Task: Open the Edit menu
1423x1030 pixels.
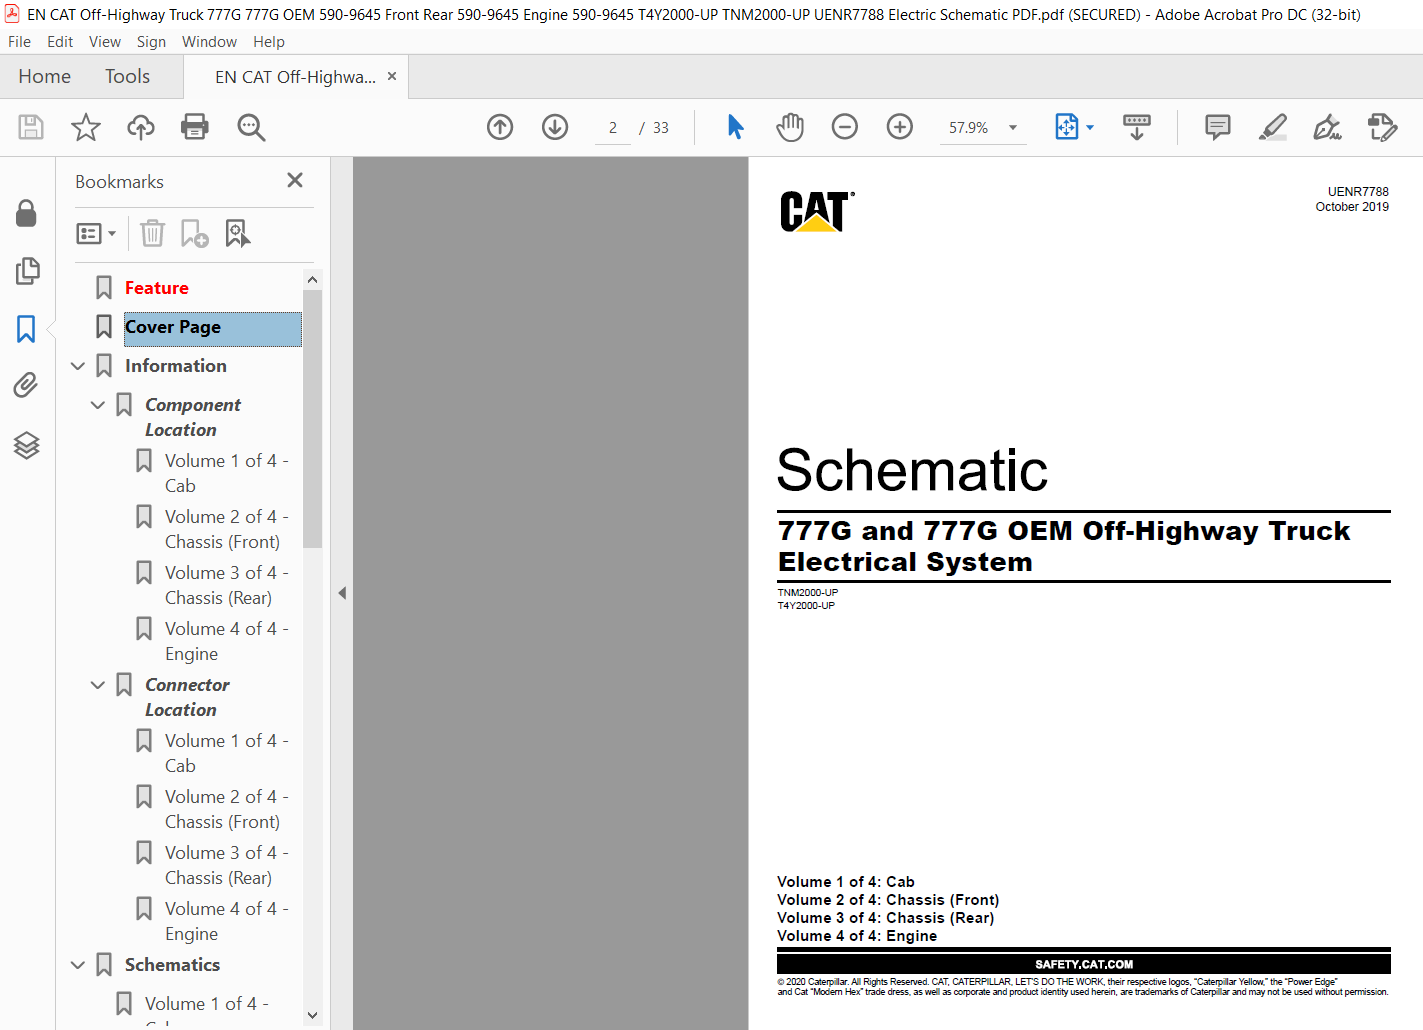Action: click(x=60, y=42)
